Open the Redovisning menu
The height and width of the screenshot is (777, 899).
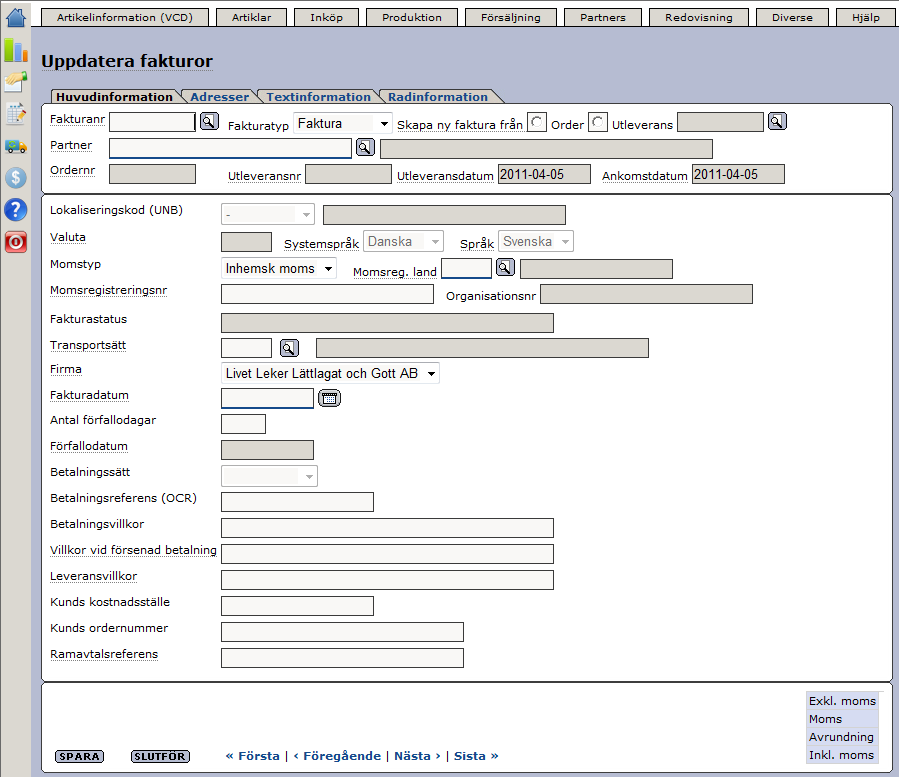699,17
